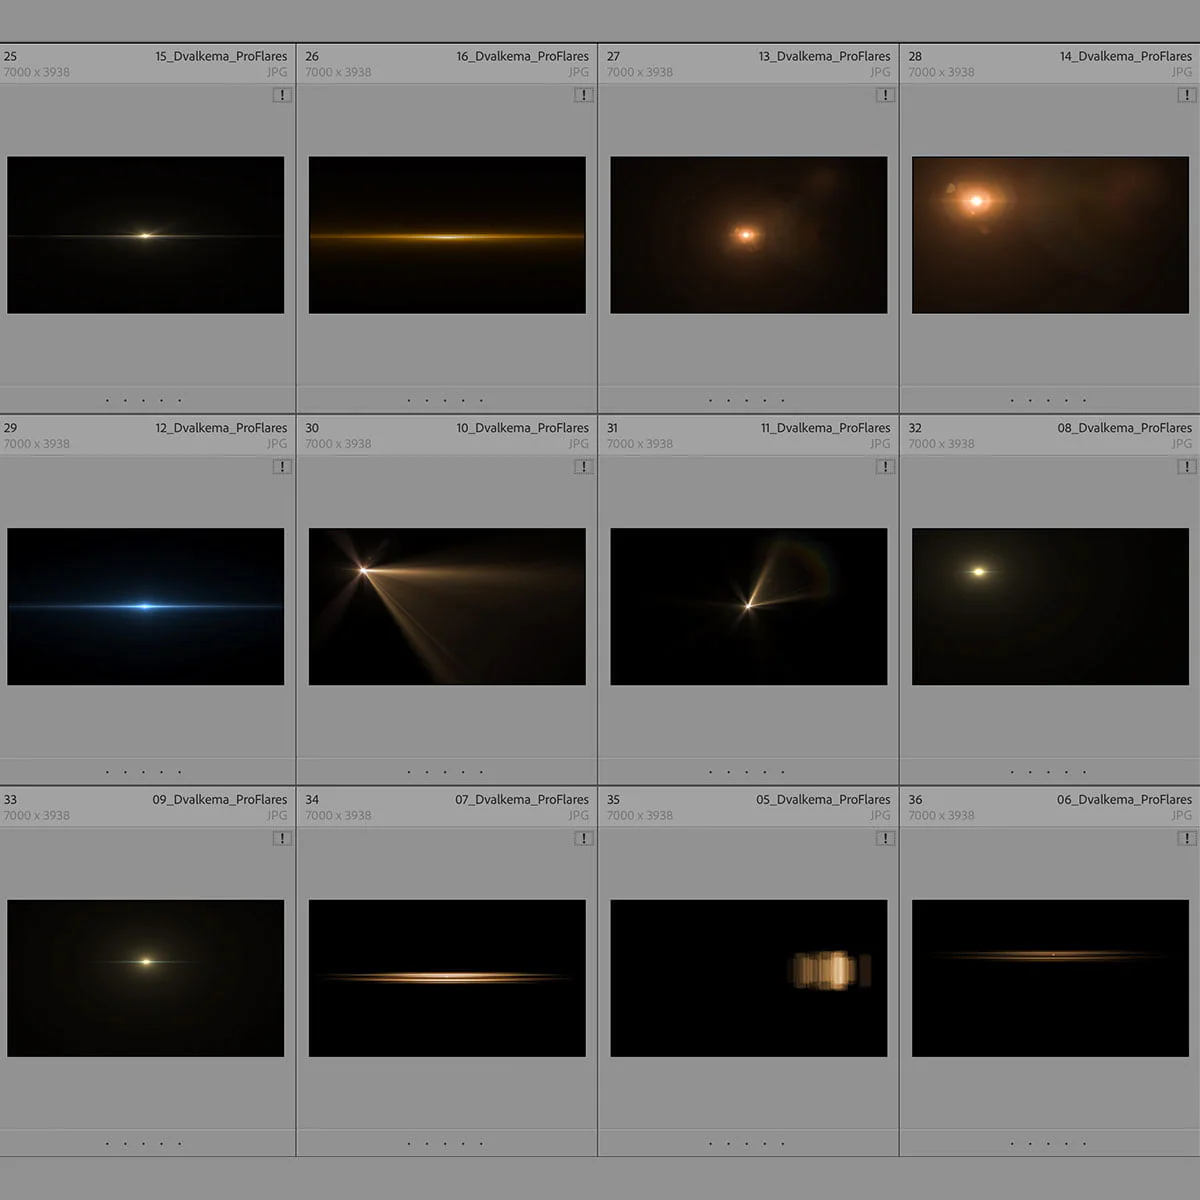Click the filename 06_Dvalkema_ProFlares
Image resolution: width=1200 pixels, height=1200 pixels.
point(1125,800)
